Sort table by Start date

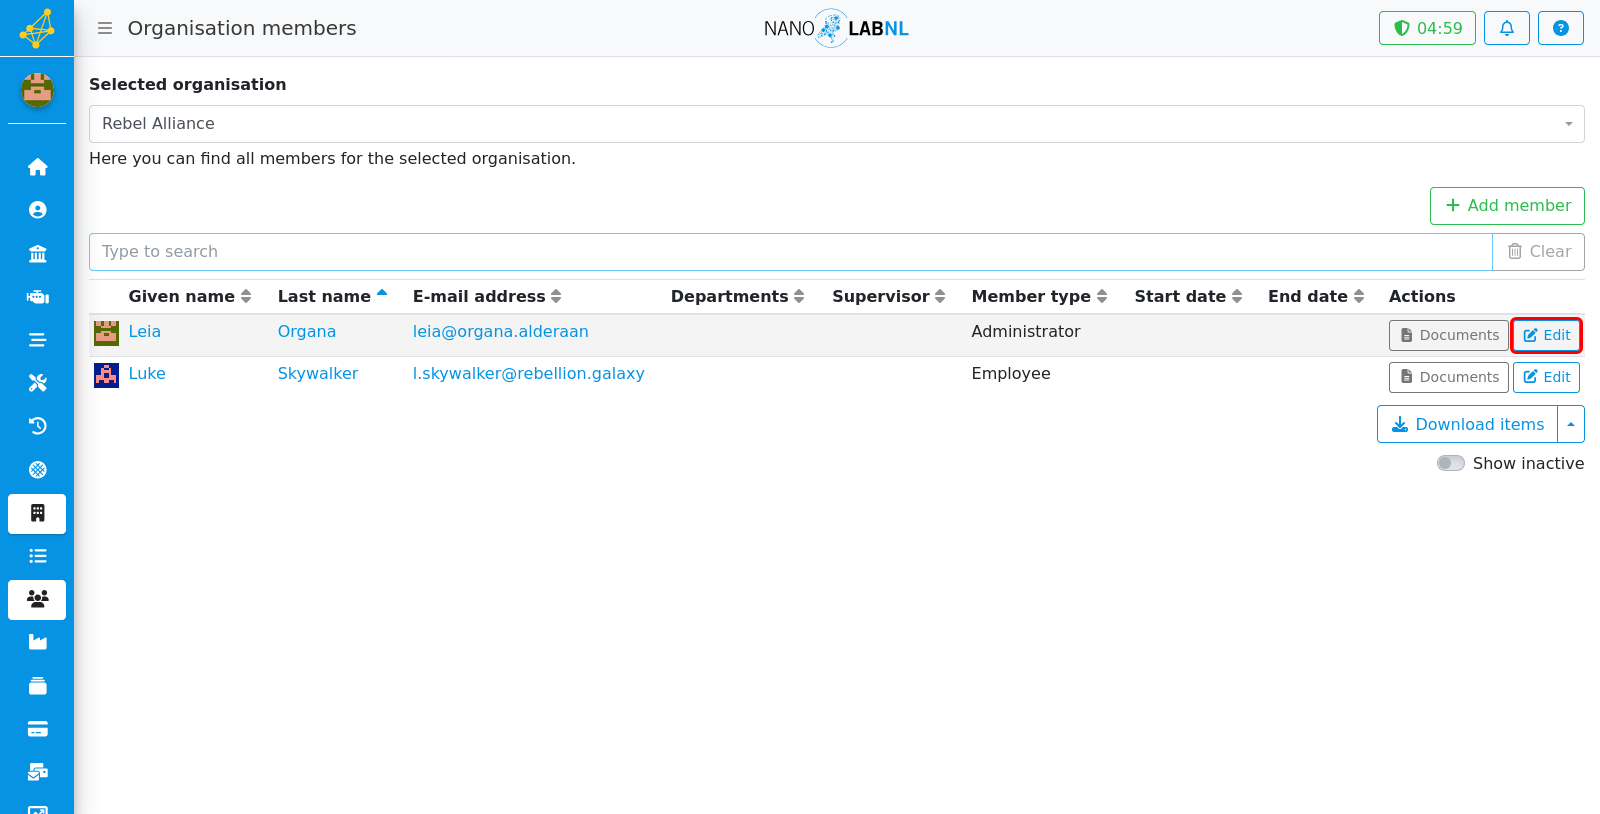tap(1188, 296)
